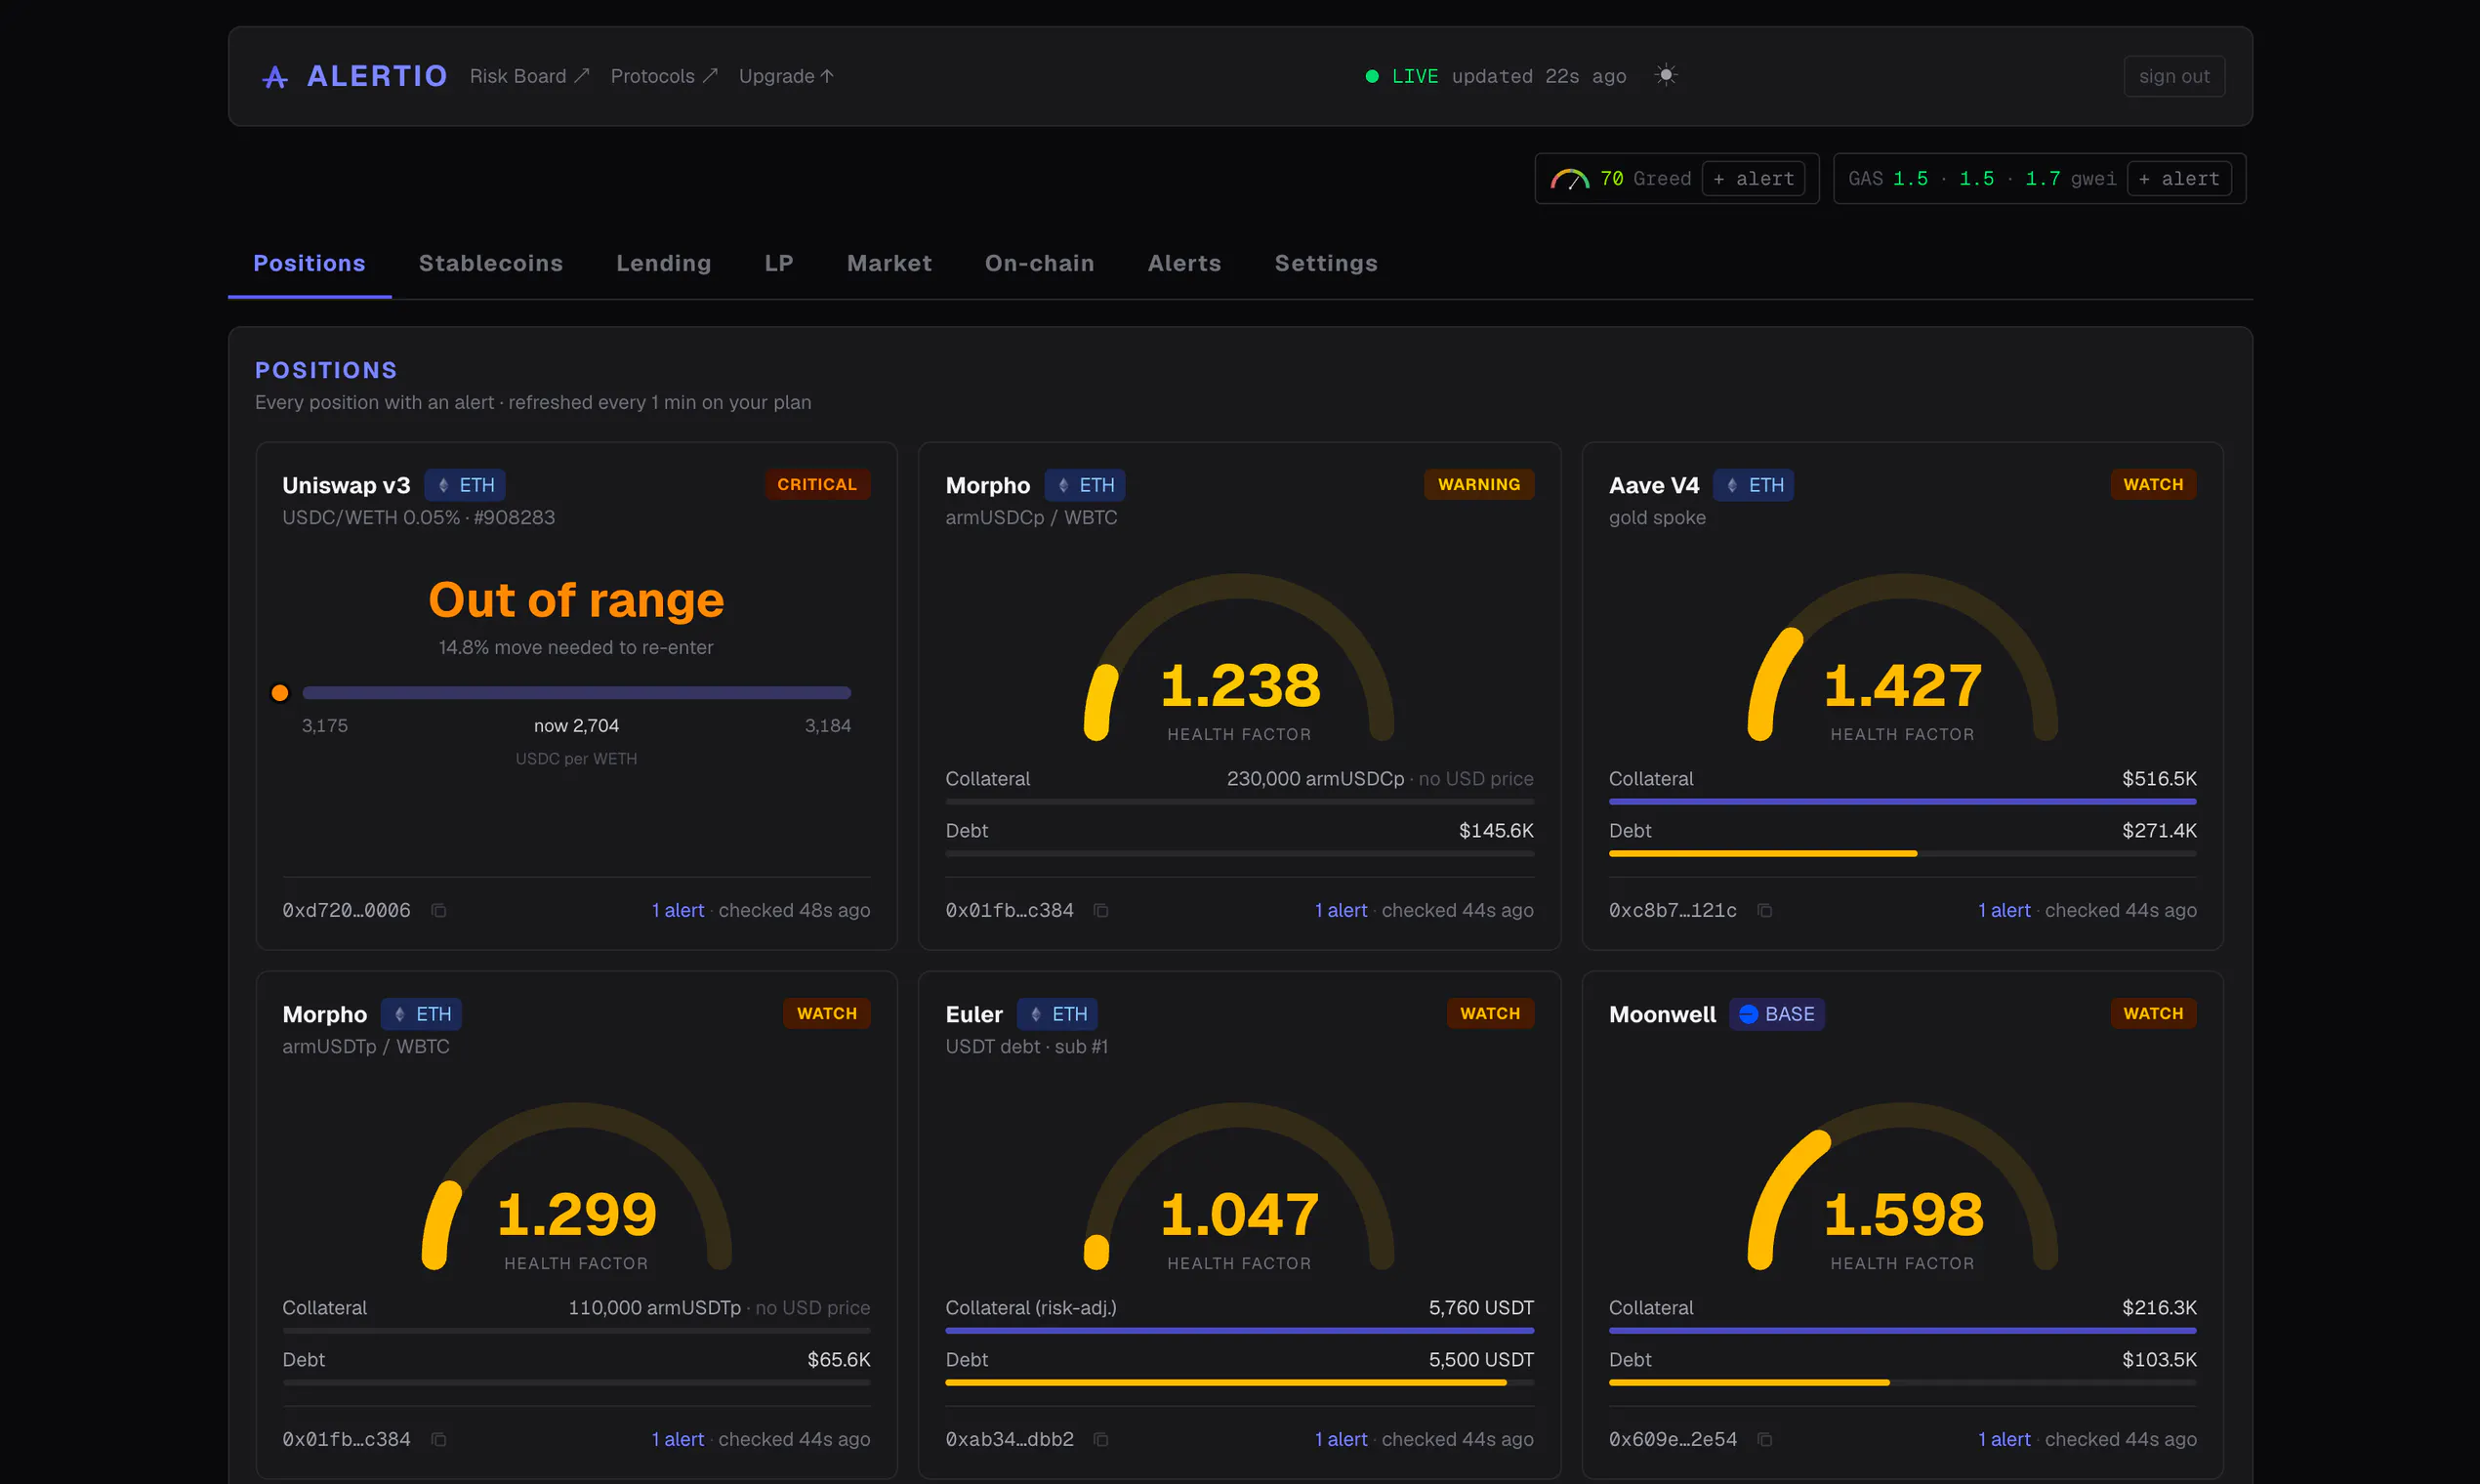
Task: Click the WARNING badge on Morpho armUSDCp card
Action: click(x=1478, y=485)
